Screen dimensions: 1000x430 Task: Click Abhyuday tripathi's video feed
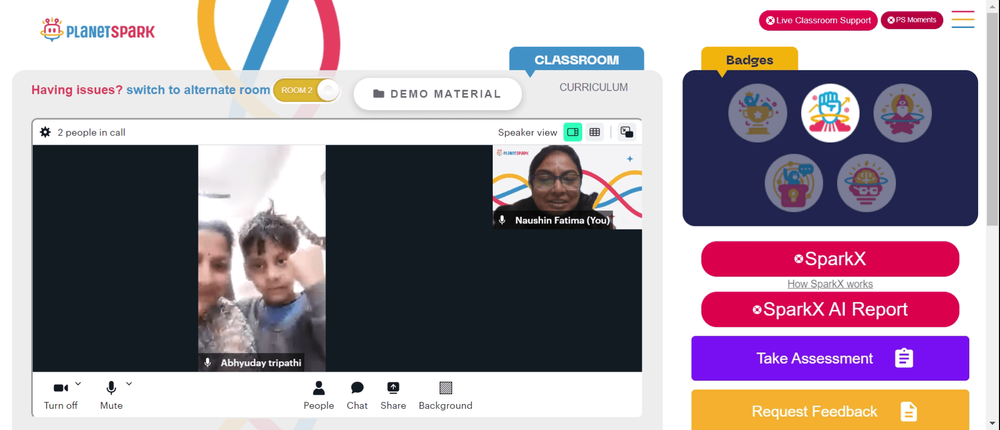261,258
